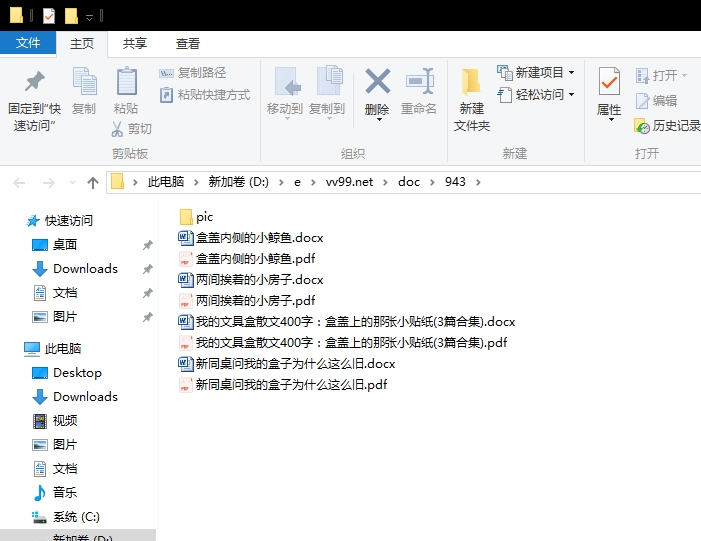Switch to the Share (共享) tab
The width and height of the screenshot is (701, 541).
(135, 43)
